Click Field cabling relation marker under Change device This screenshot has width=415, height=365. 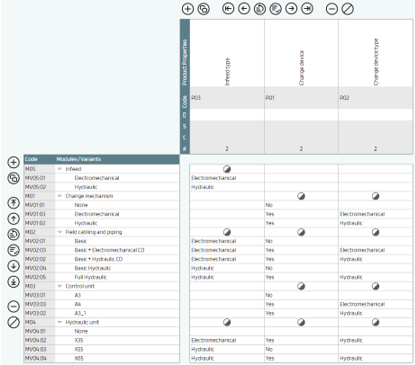(x=301, y=232)
